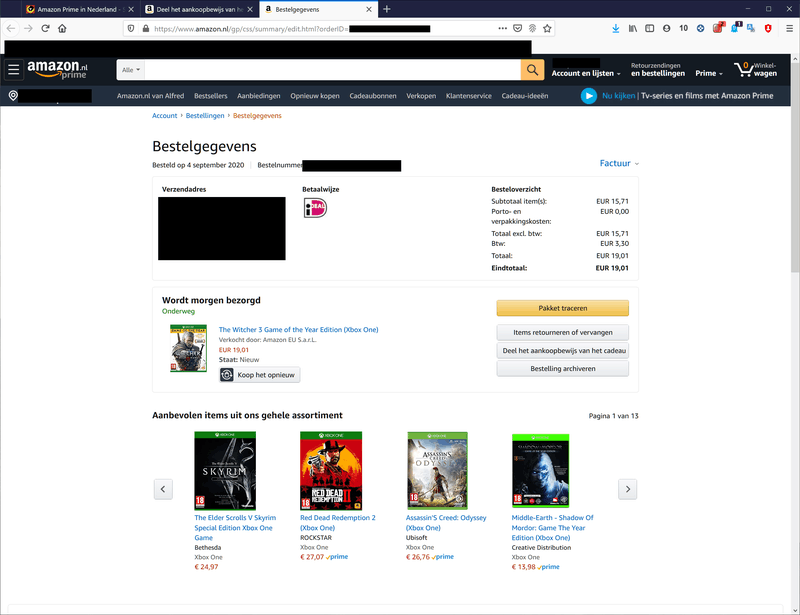This screenshot has width=800, height=615.
Task: Expand the Prime dropdown
Action: pos(709,73)
